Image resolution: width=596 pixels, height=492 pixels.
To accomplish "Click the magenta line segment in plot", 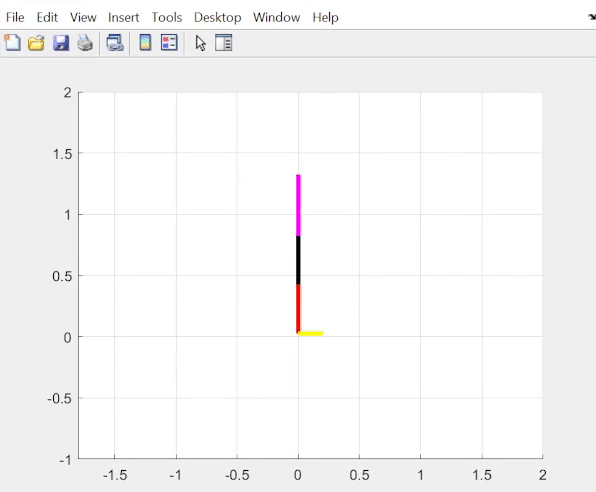I will click(298, 205).
